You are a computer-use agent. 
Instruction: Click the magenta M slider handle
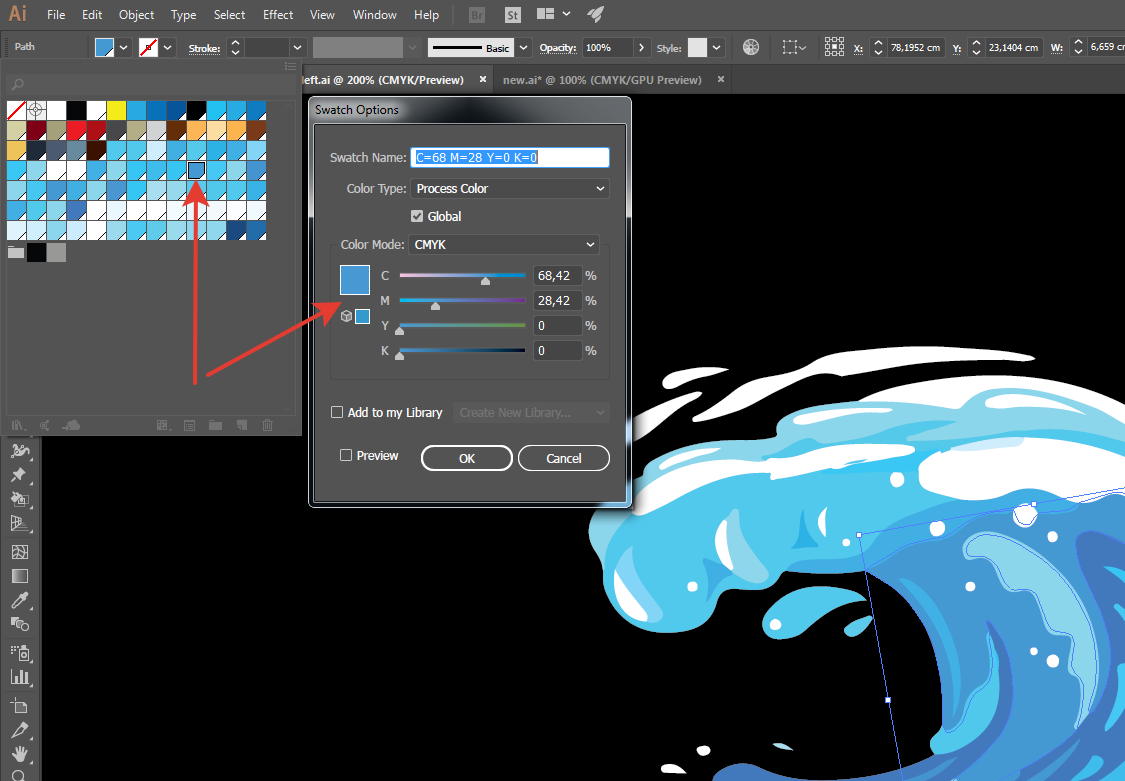436,306
